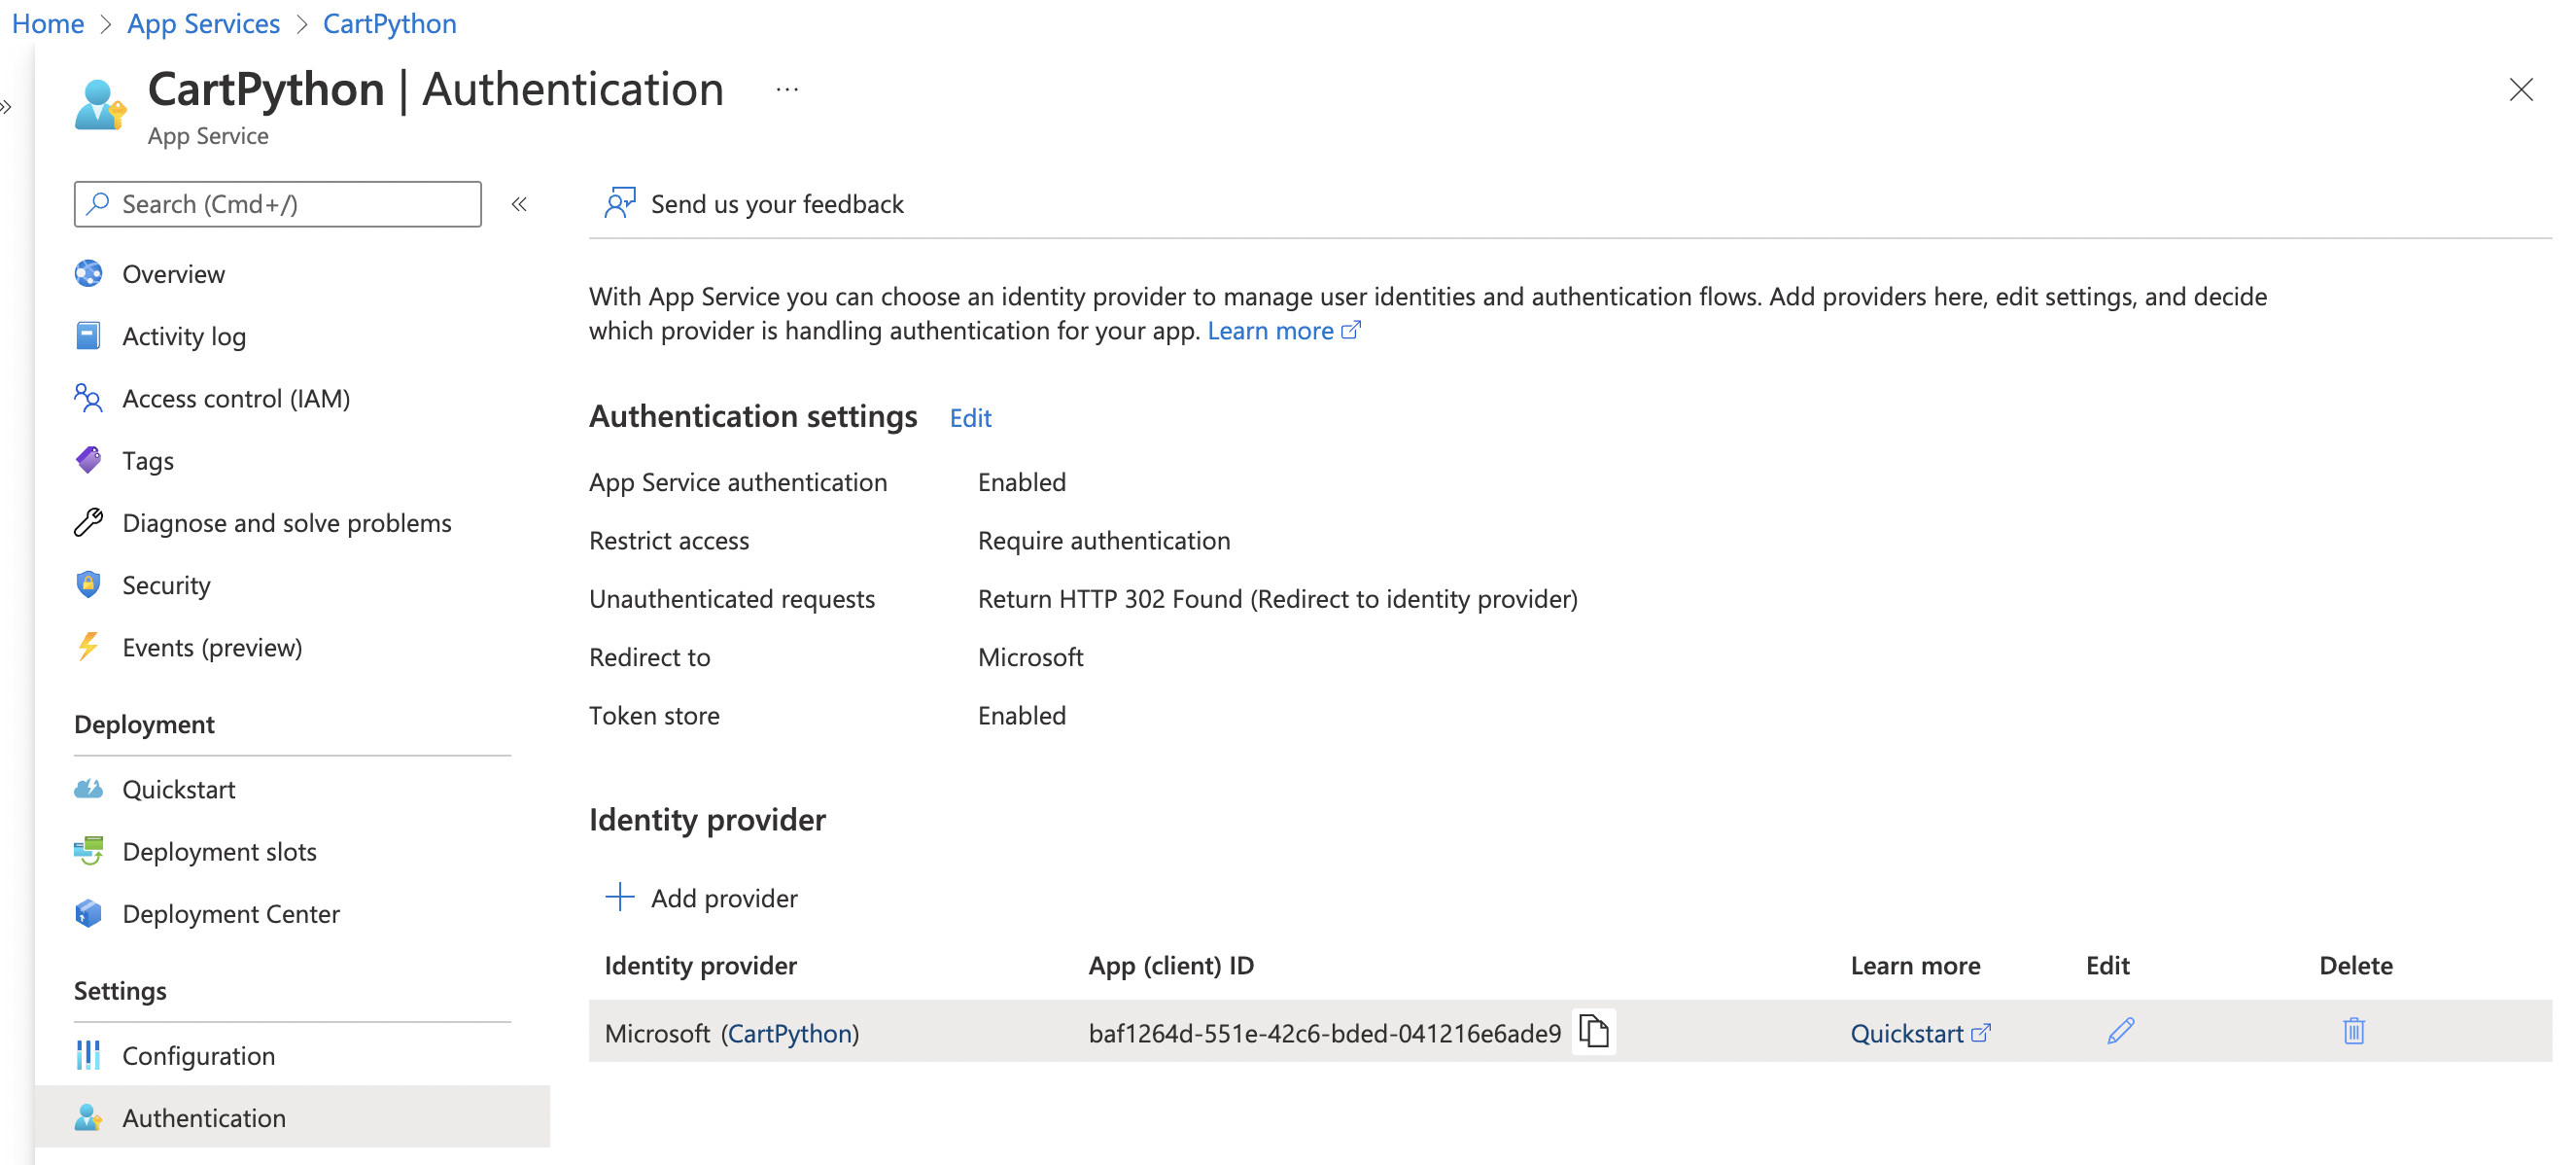Image resolution: width=2576 pixels, height=1165 pixels.
Task: Focus the Search (Cmd+/) field
Action: coord(277,204)
